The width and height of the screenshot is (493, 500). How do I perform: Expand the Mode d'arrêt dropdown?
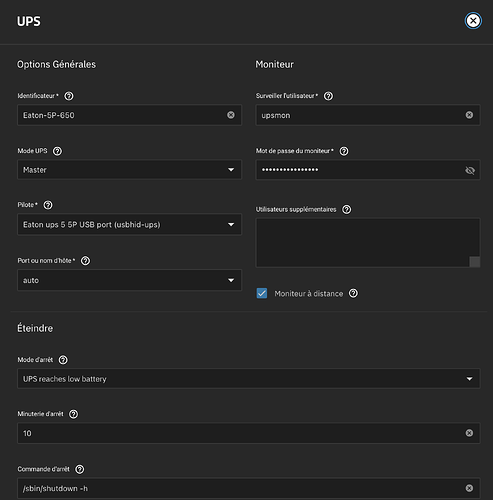tap(249, 379)
